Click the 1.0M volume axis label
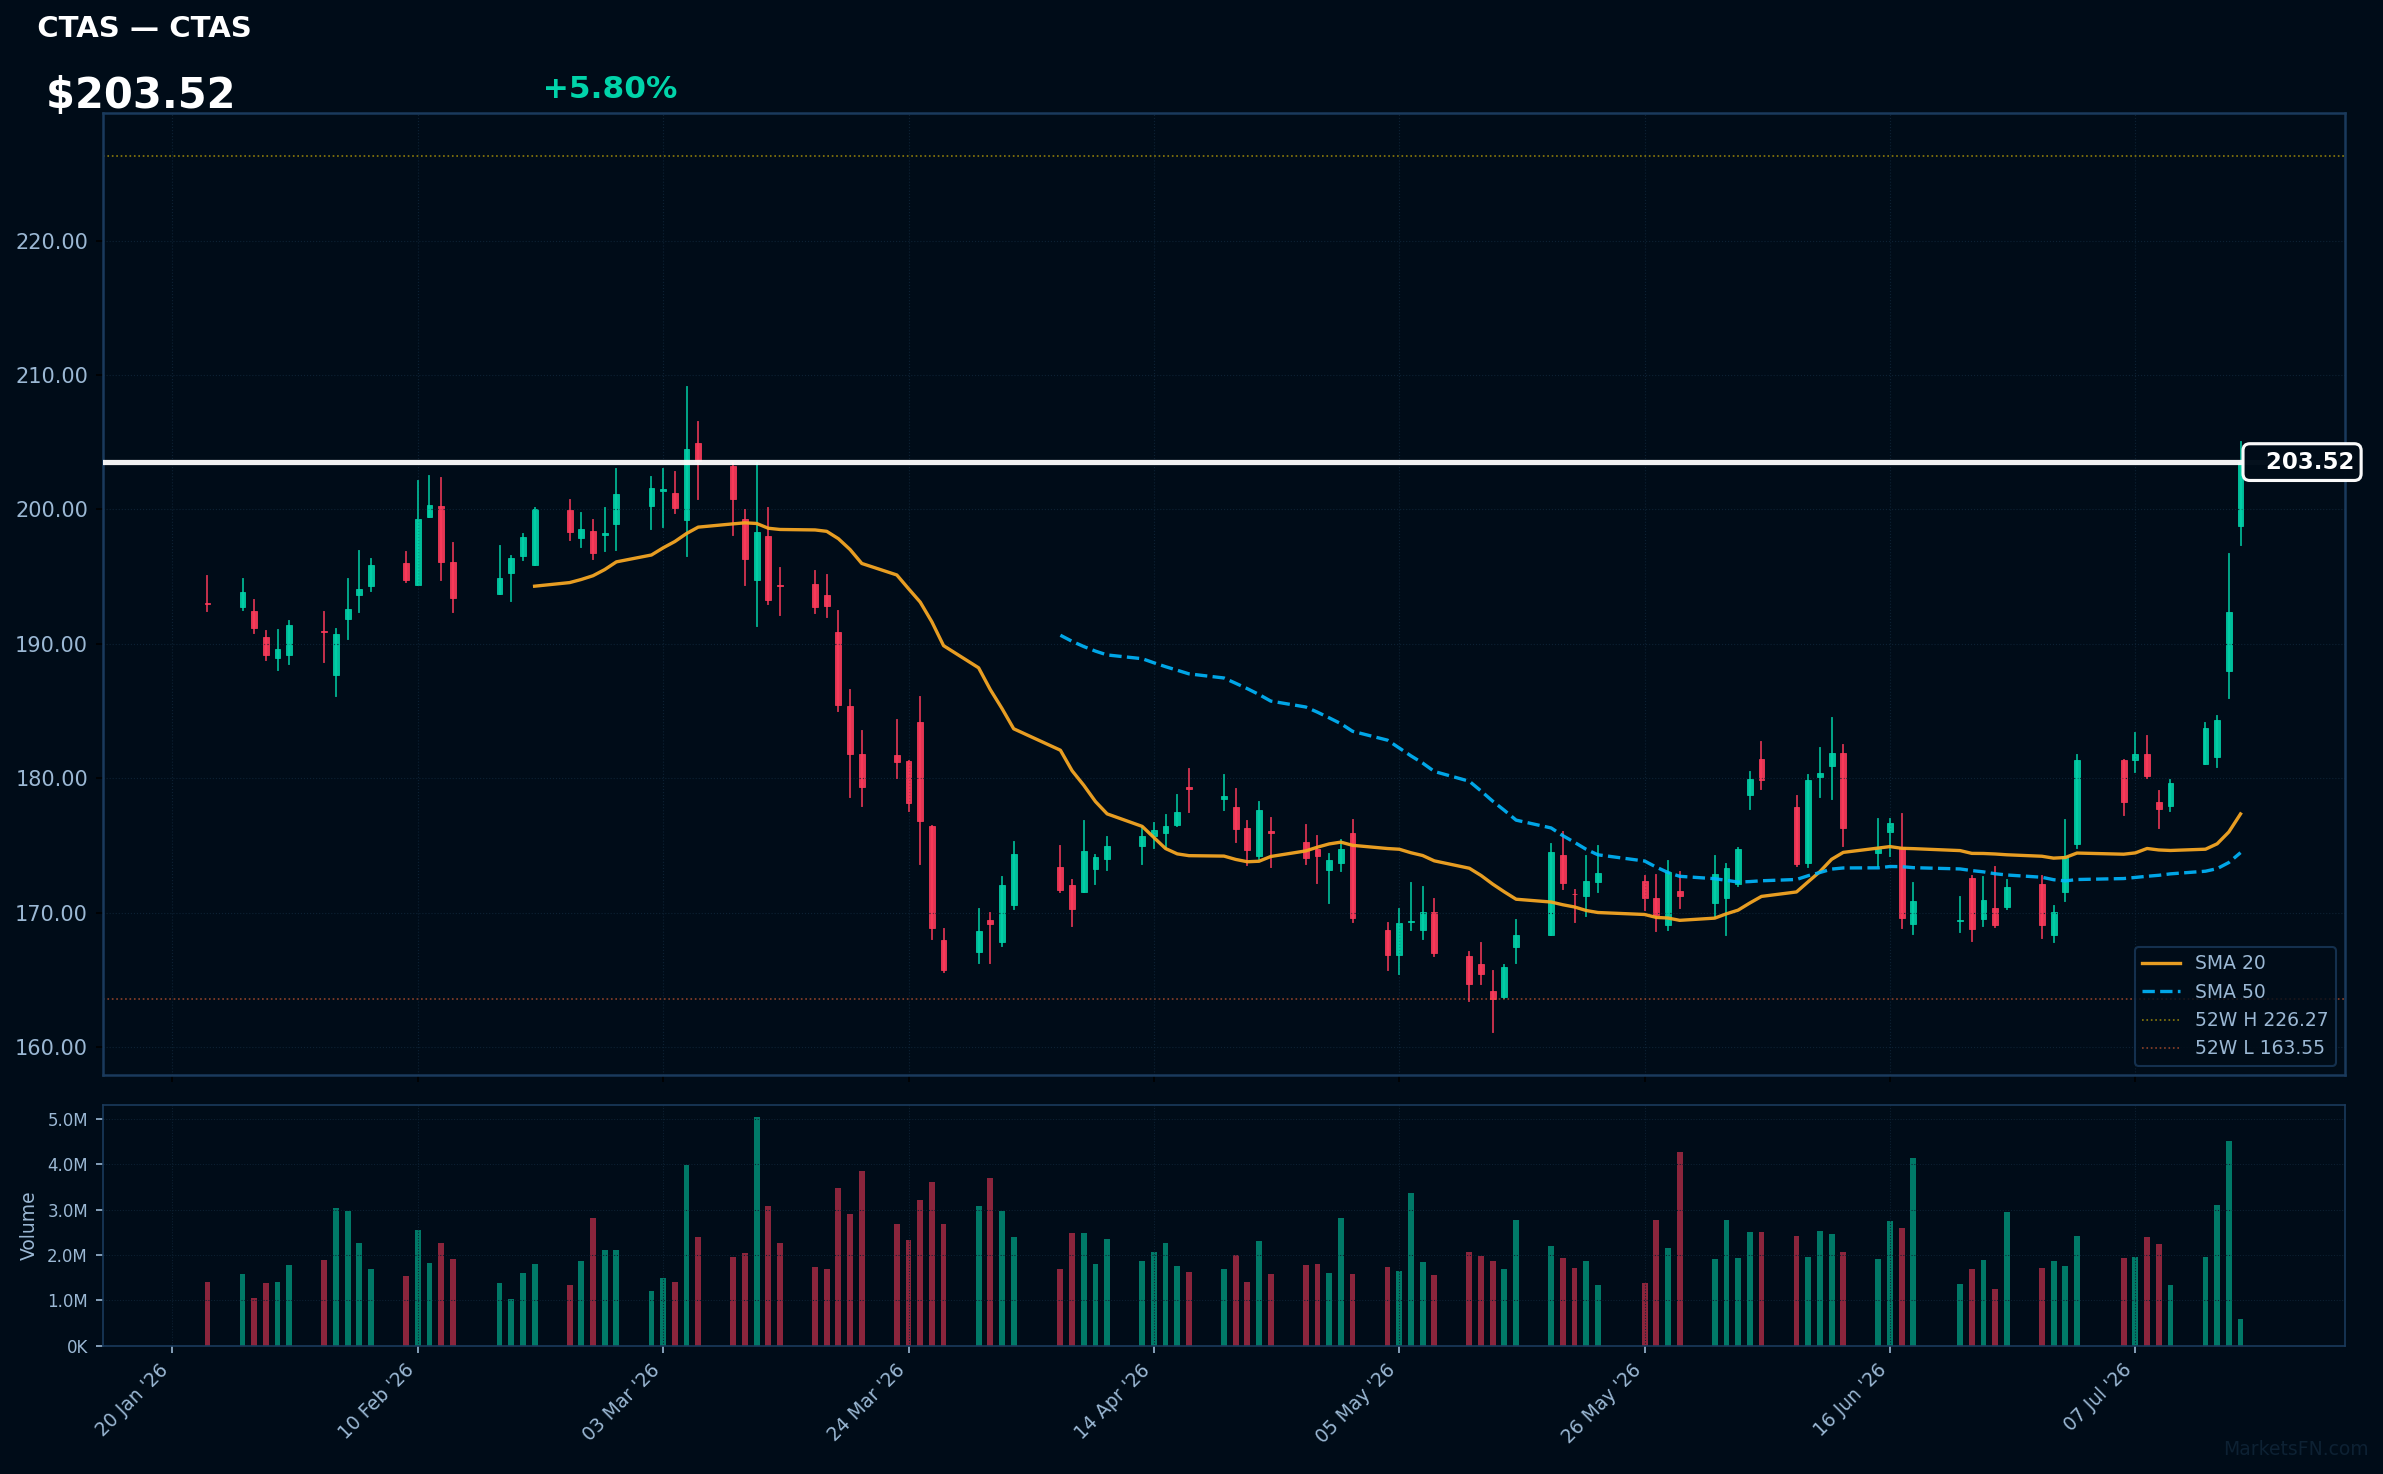 point(68,1300)
